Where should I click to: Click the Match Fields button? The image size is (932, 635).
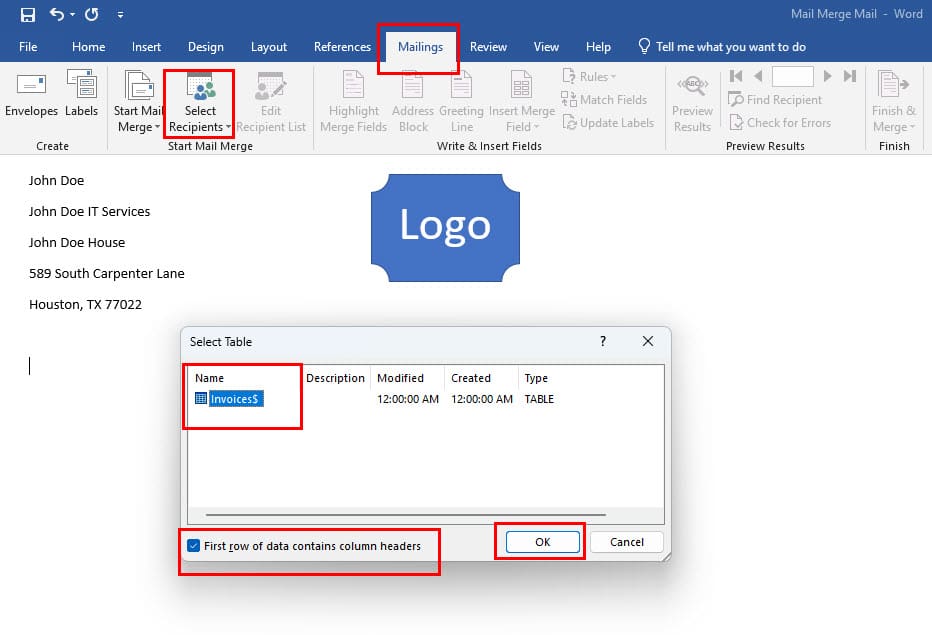[604, 99]
